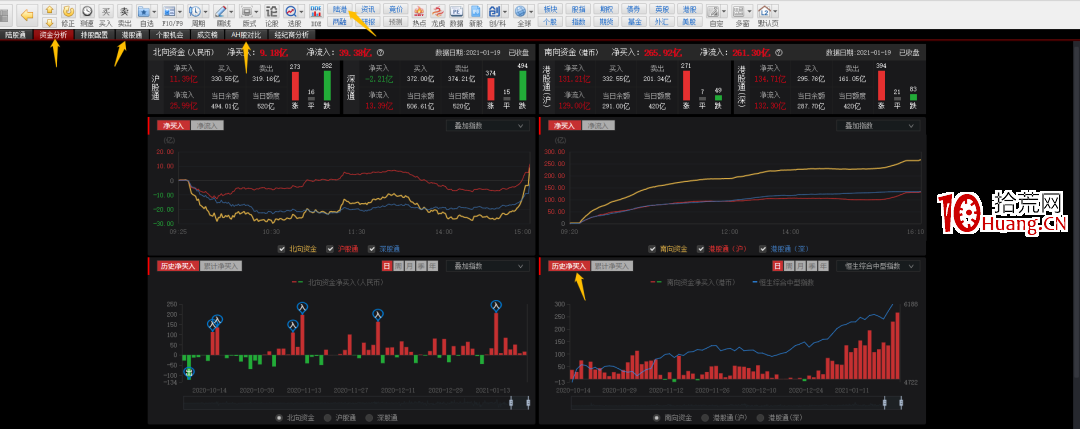1080x429 pixels.
Task: Click the 卖出 sell icon
Action: (x=124, y=14)
